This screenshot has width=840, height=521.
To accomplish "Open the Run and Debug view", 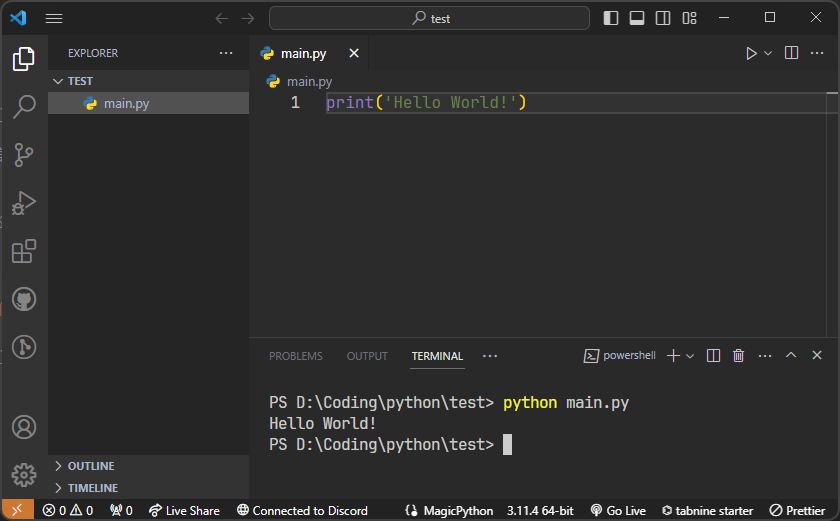I will point(24,203).
